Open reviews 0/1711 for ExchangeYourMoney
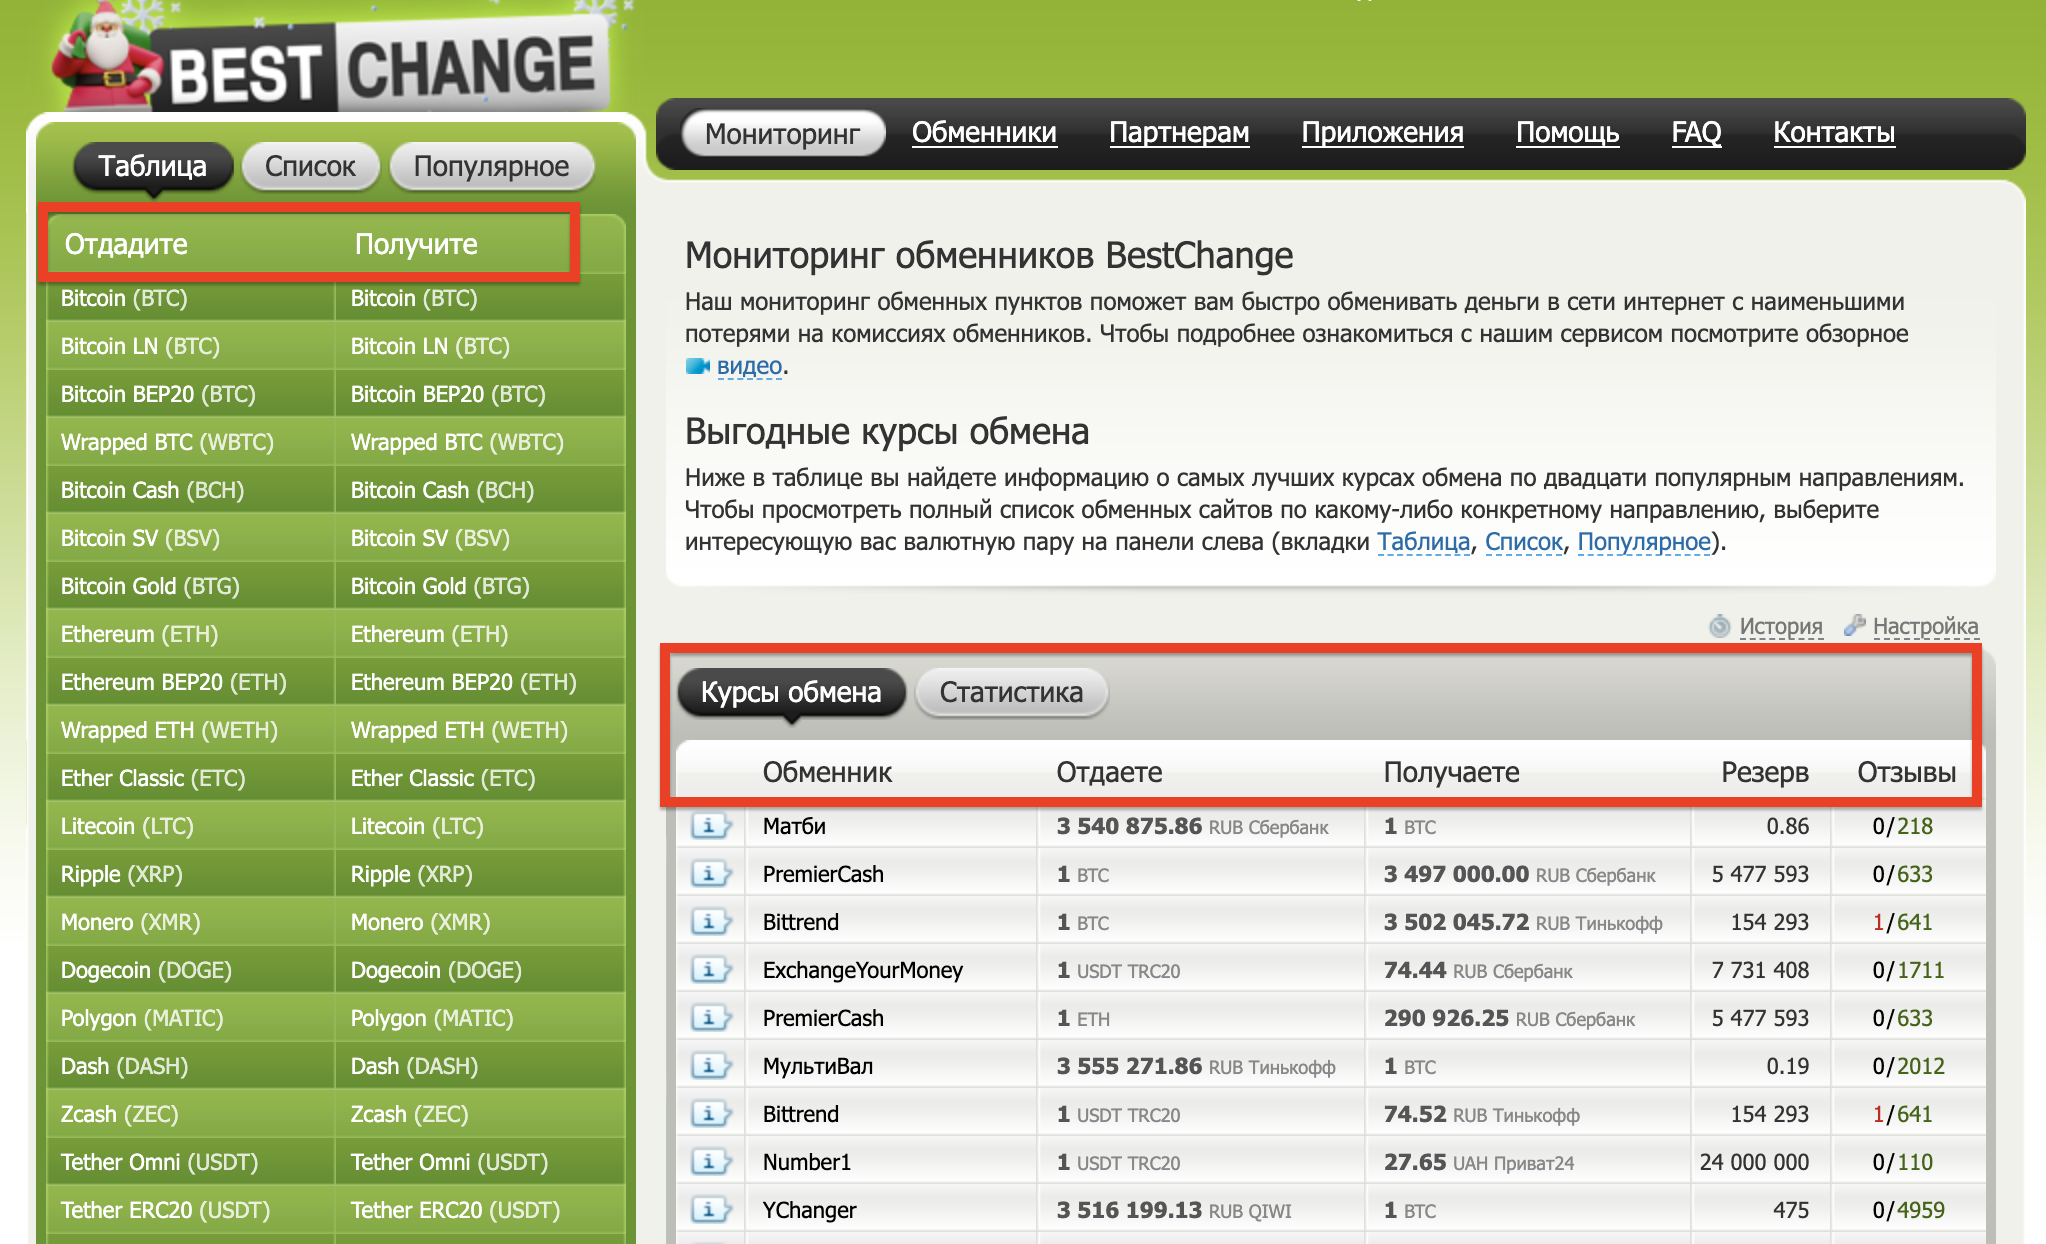 click(1908, 970)
